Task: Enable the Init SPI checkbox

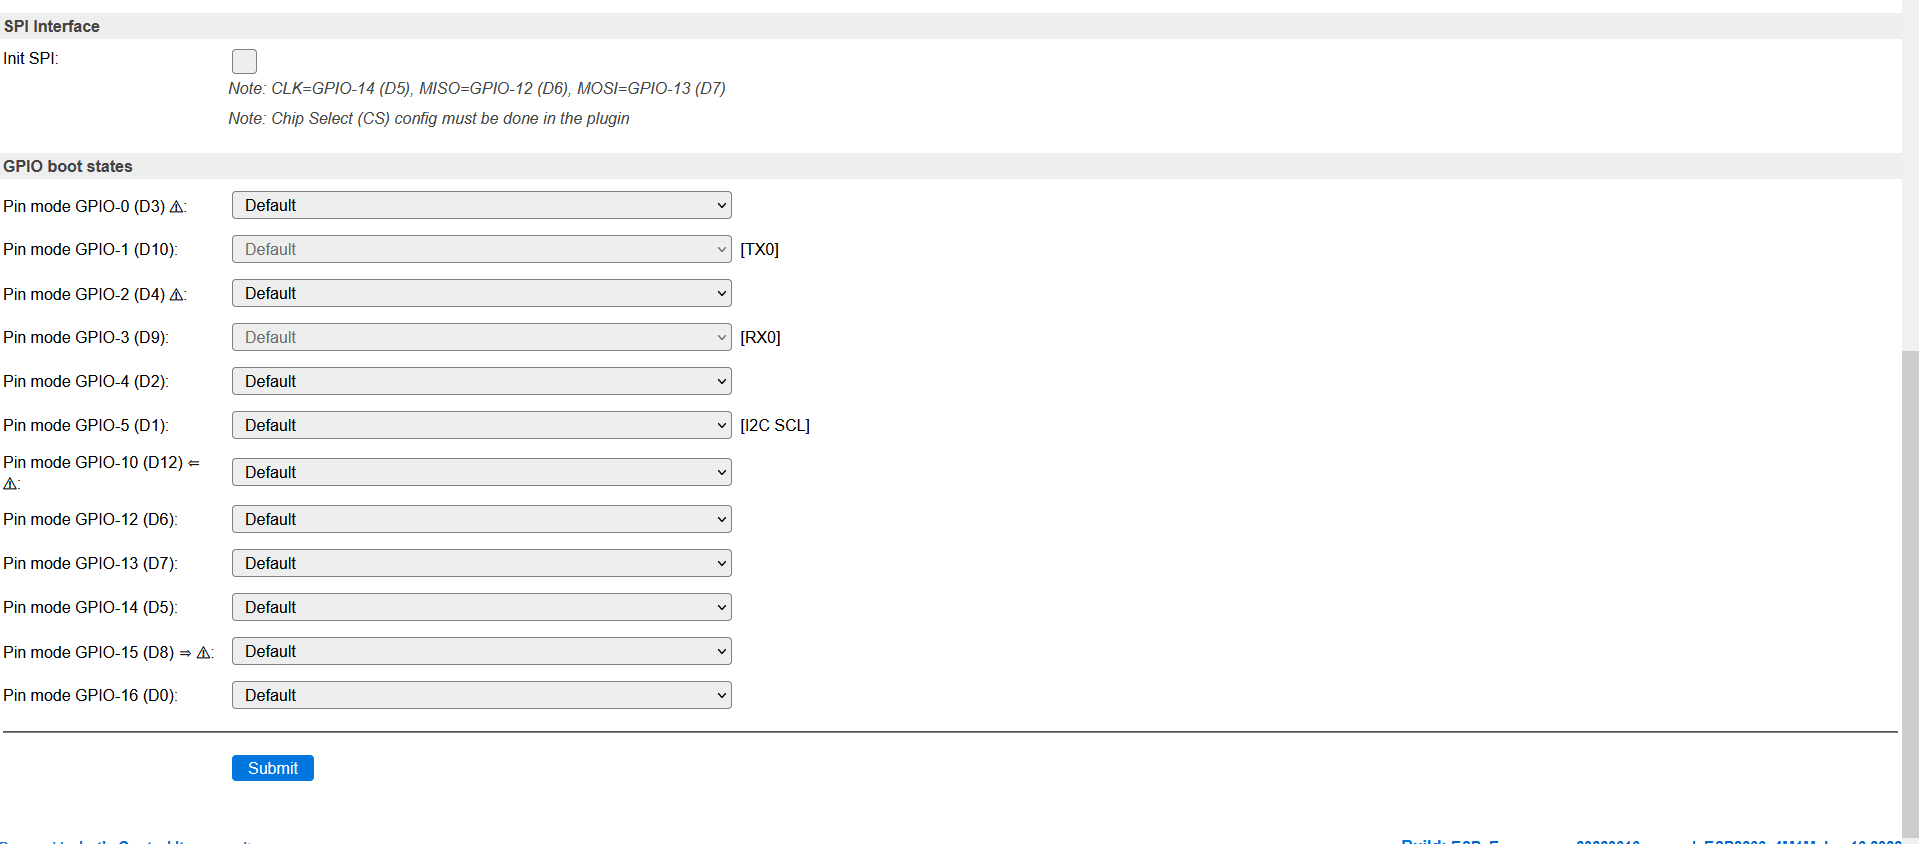Action: pyautogui.click(x=244, y=61)
